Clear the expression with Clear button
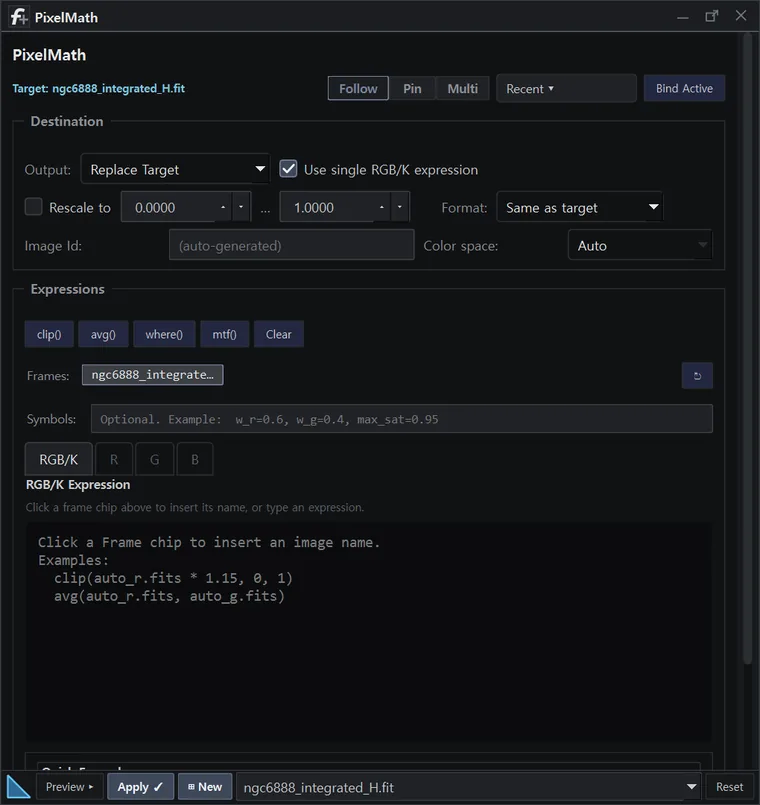The width and height of the screenshot is (760, 805). pyautogui.click(x=278, y=334)
